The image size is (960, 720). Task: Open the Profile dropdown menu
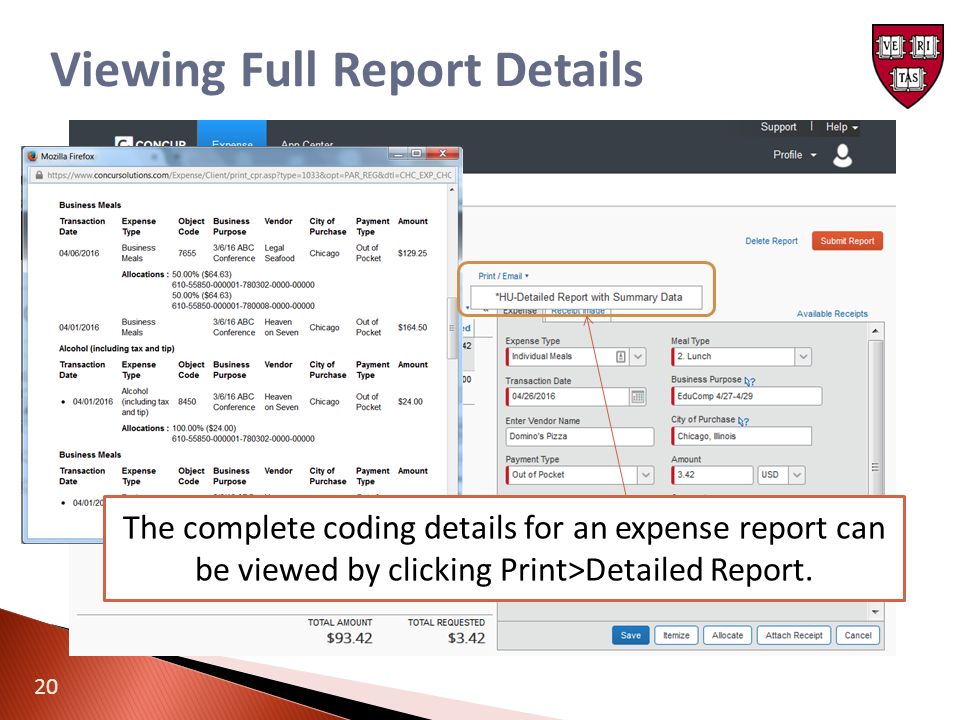tap(795, 155)
